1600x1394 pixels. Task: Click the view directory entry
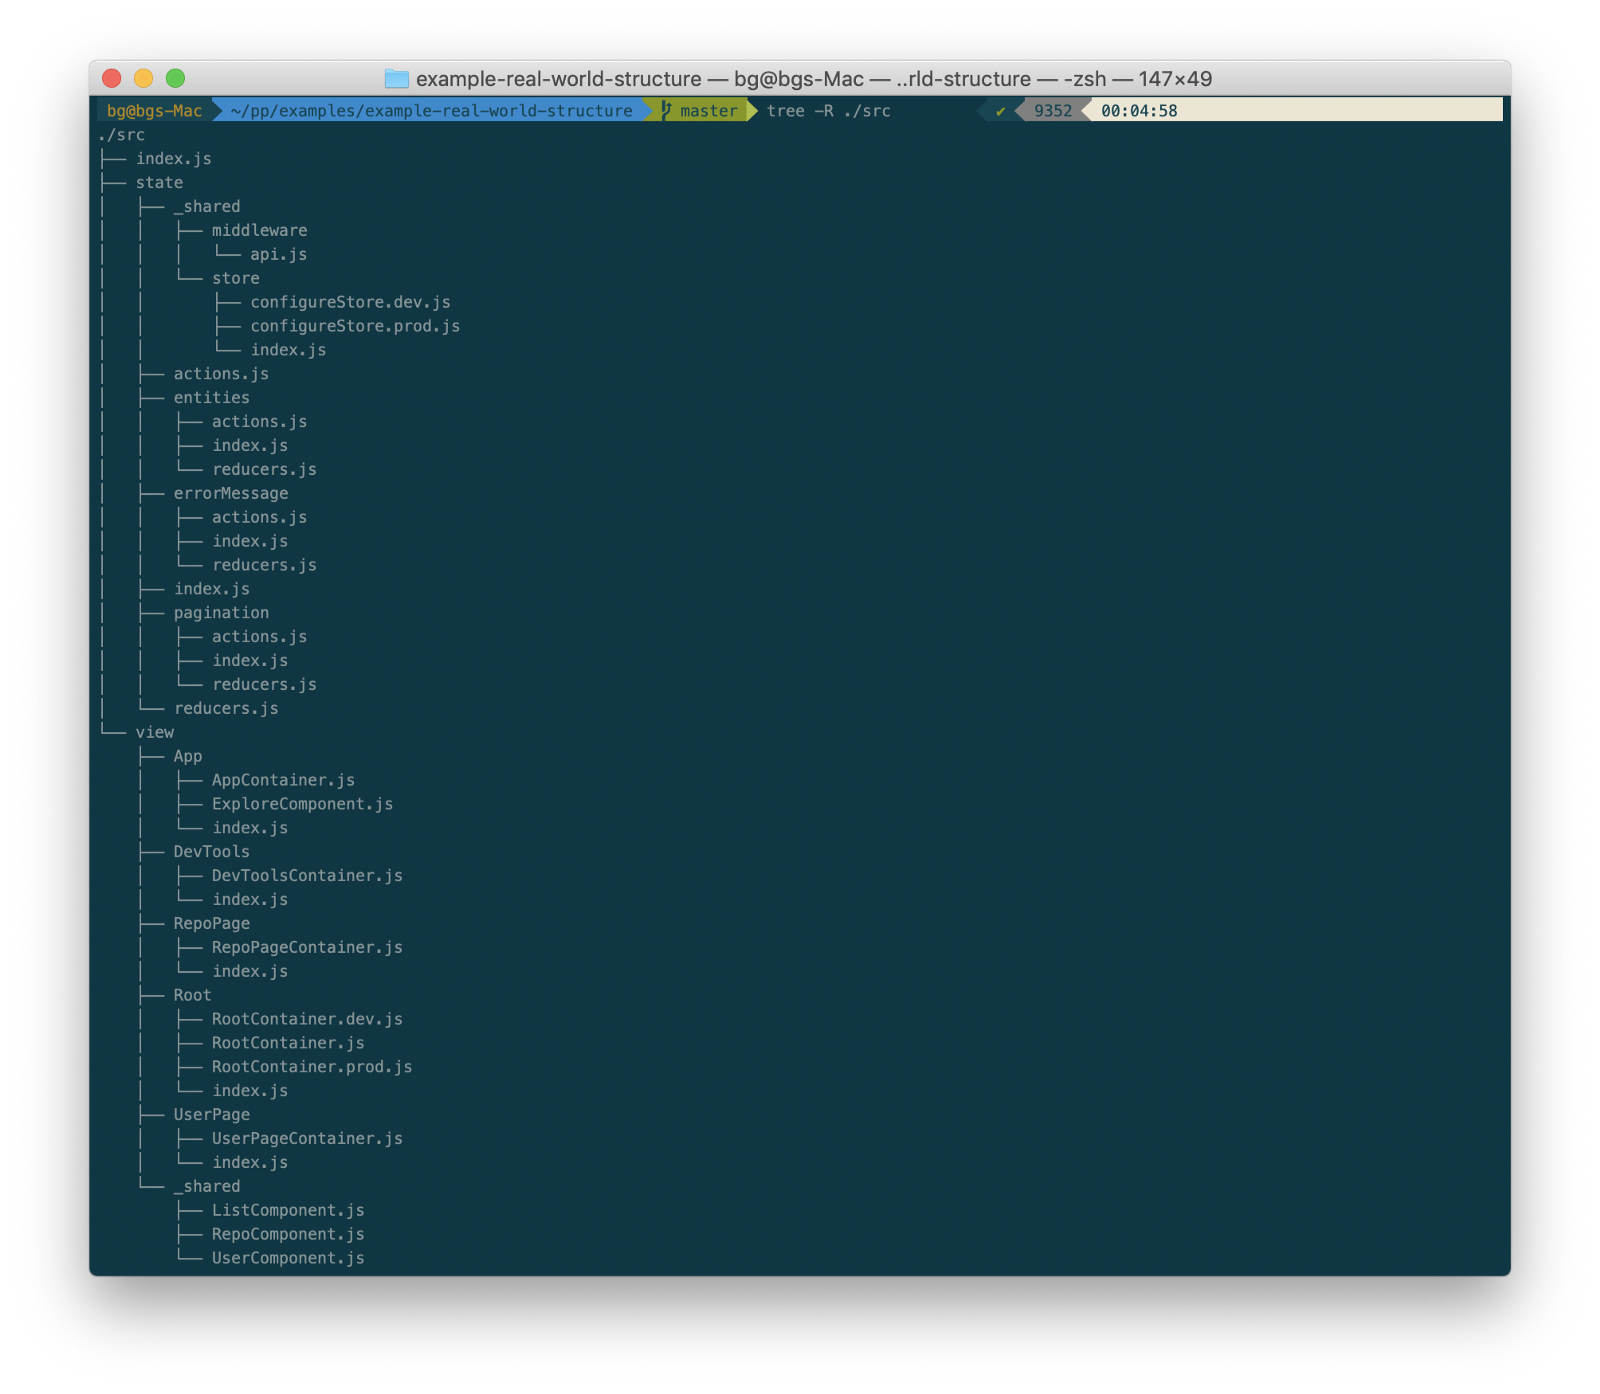coord(155,733)
